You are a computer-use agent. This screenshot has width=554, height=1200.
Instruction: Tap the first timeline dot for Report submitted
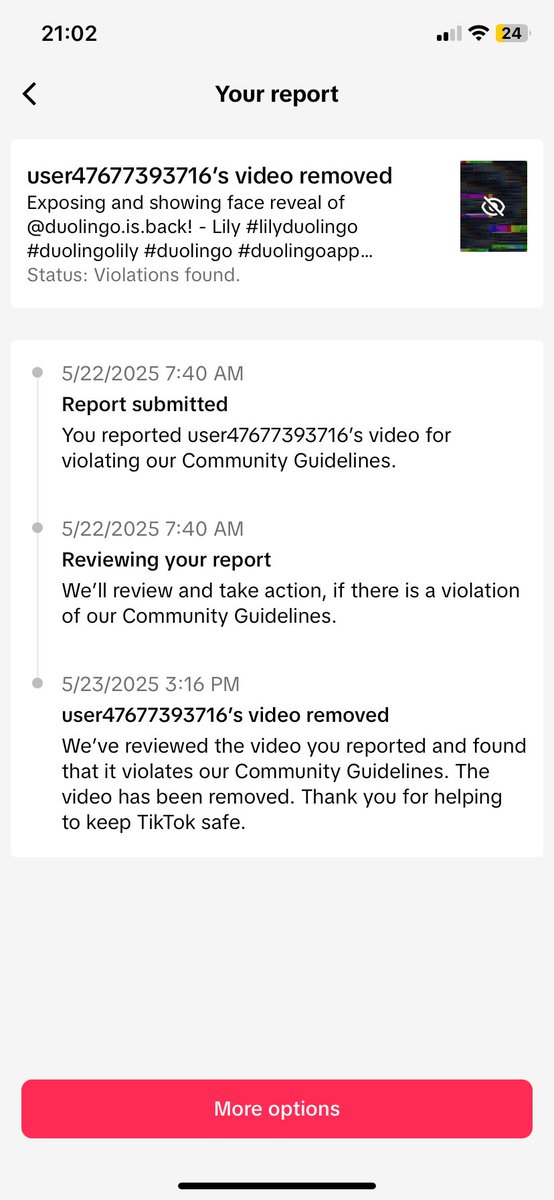click(38, 373)
